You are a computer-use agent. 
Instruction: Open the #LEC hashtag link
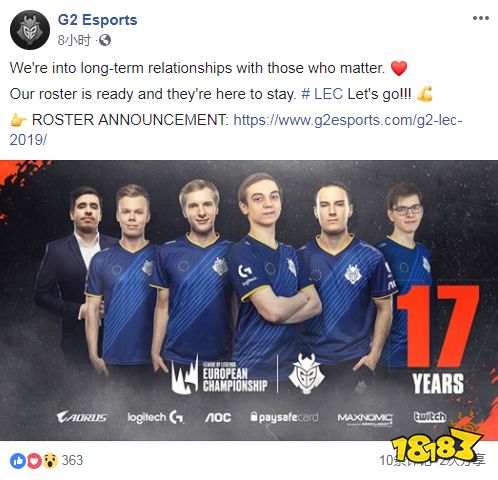point(322,94)
